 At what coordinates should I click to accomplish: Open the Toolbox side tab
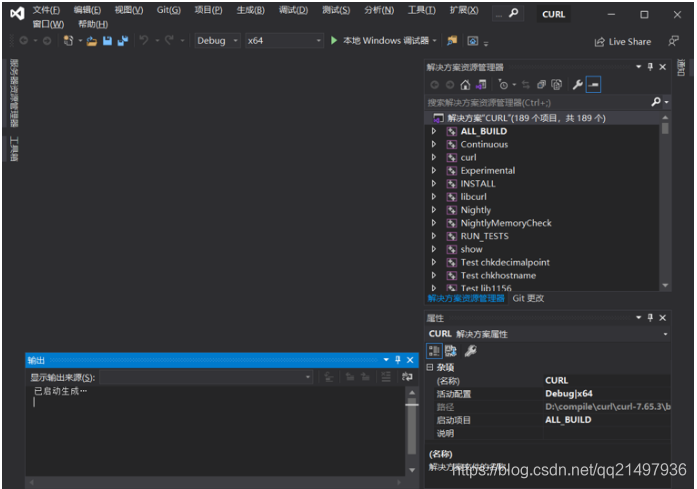(x=14, y=148)
